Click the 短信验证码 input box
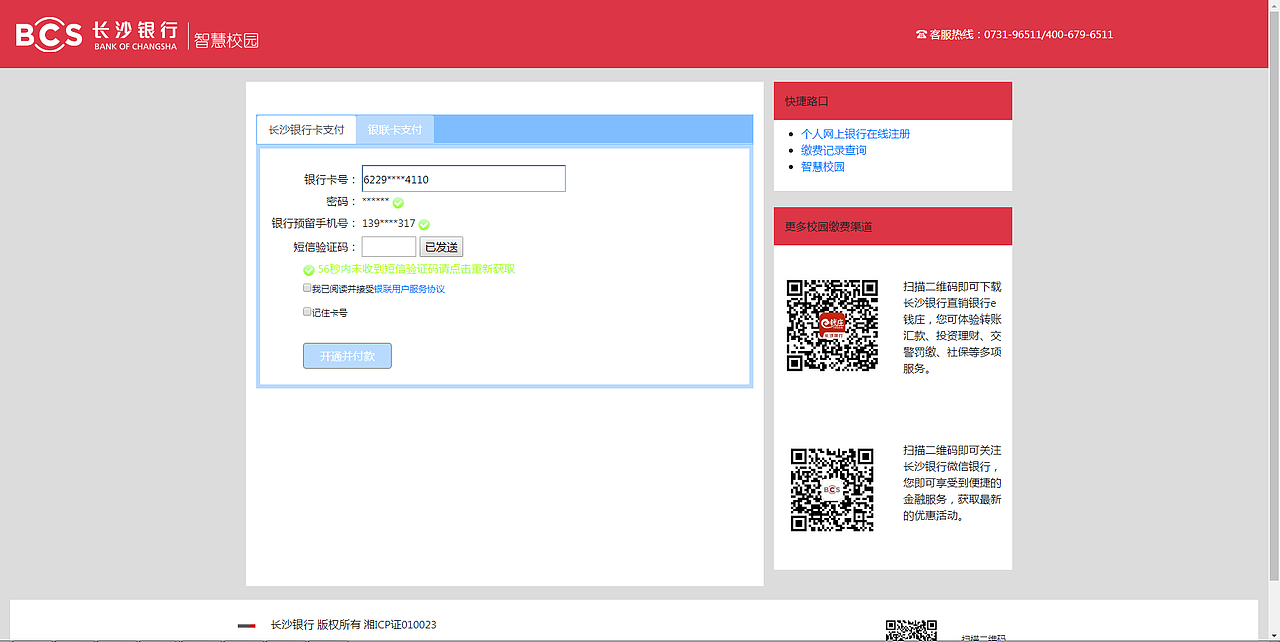The image size is (1280, 642). click(x=388, y=247)
